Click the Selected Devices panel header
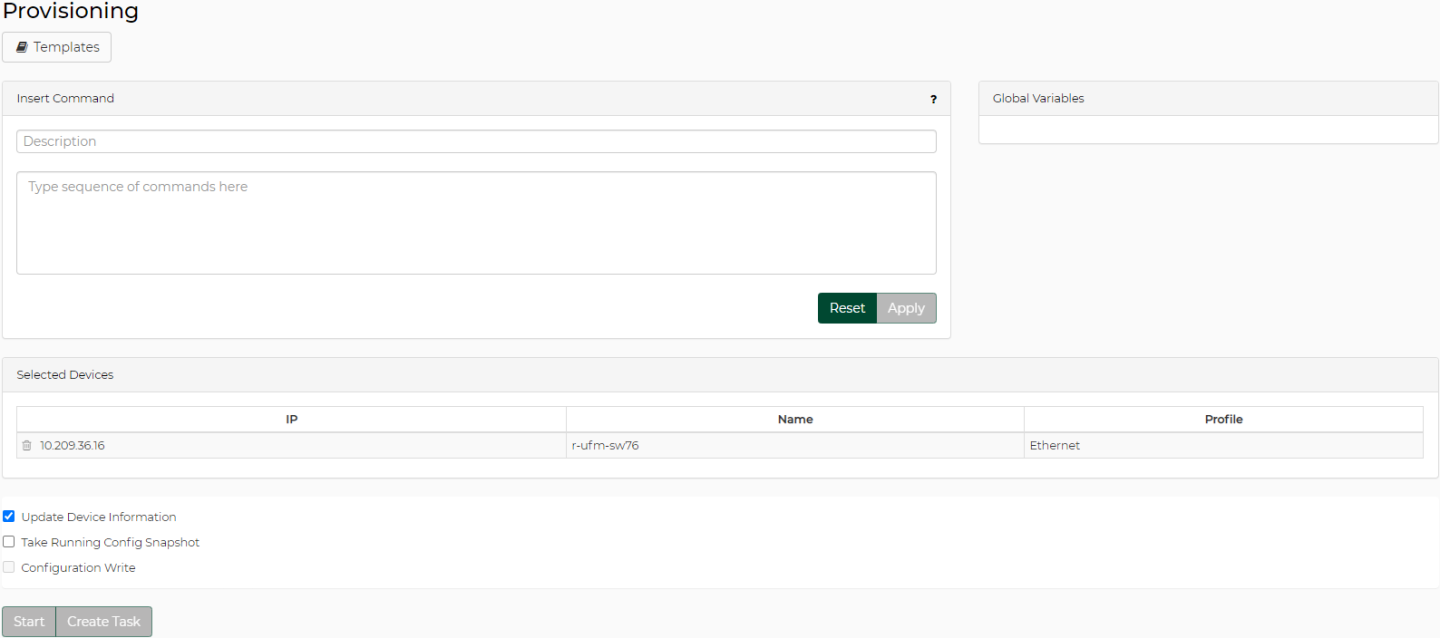Screen dimensions: 1440x638 (65, 375)
